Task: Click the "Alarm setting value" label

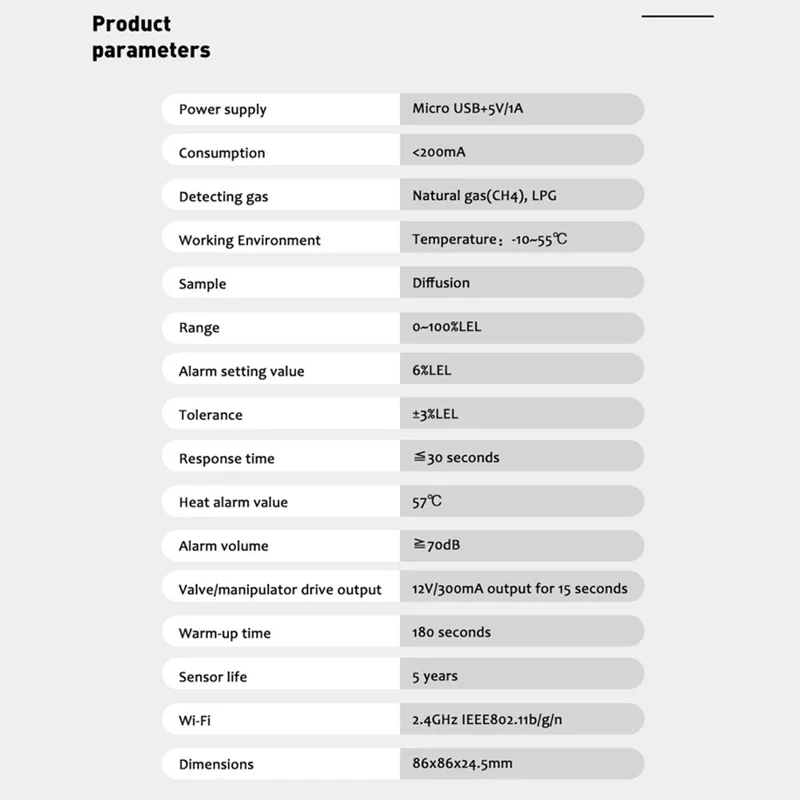Action: pos(241,371)
